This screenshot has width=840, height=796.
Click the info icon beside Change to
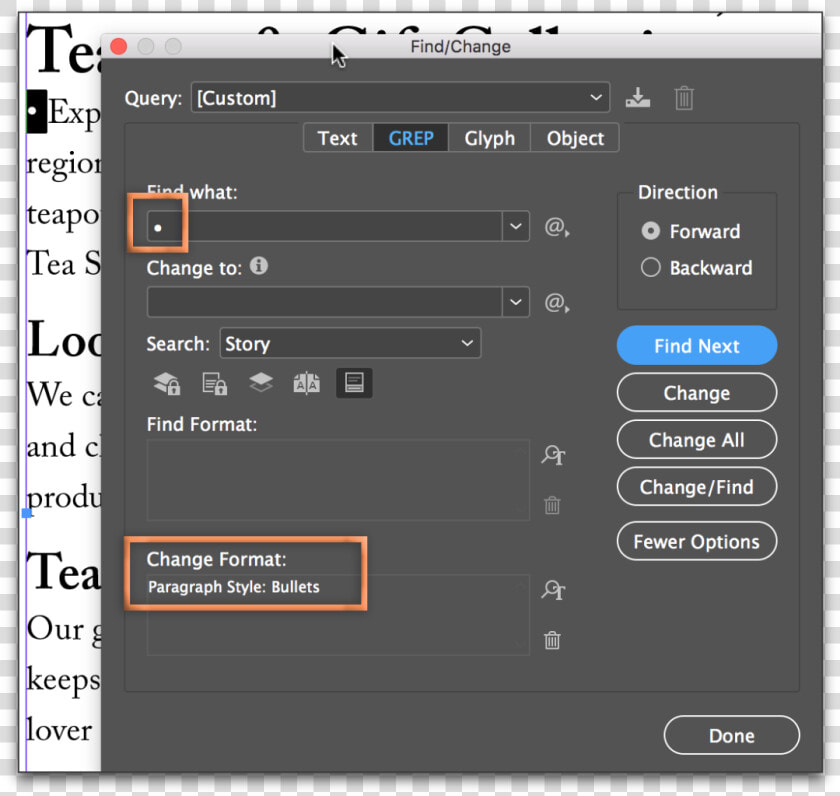click(259, 266)
